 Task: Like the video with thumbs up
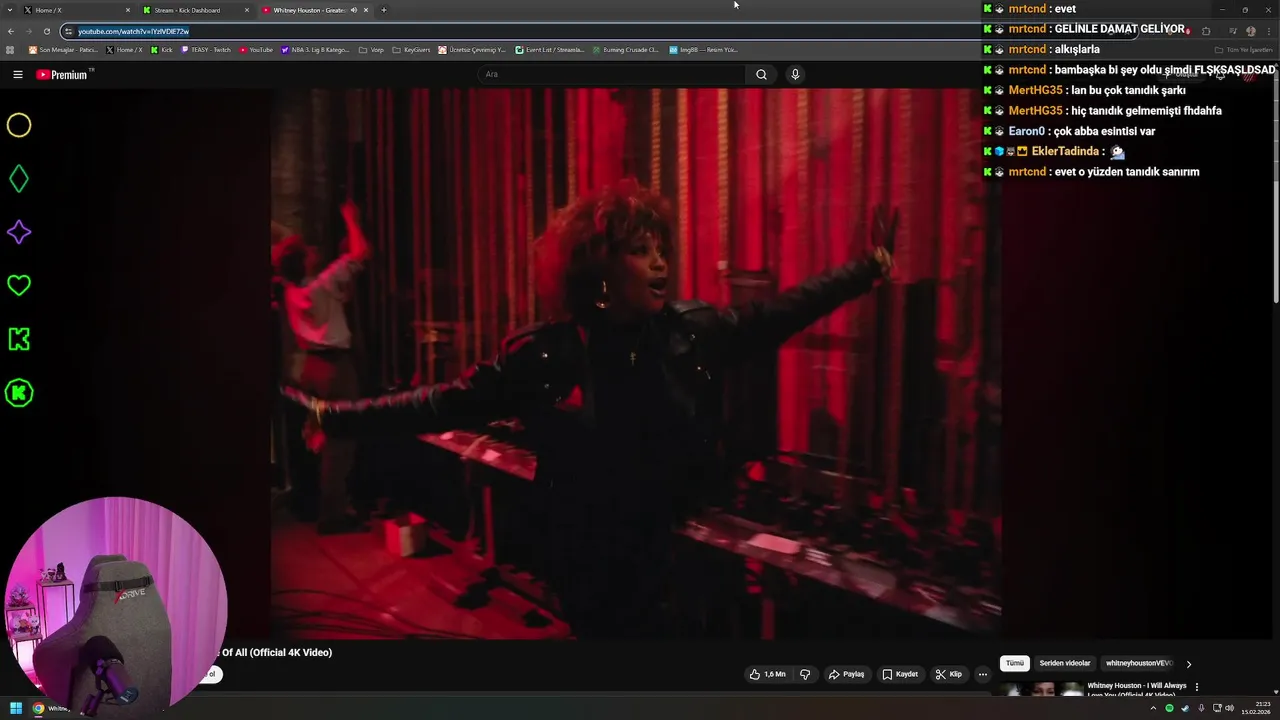(x=768, y=674)
